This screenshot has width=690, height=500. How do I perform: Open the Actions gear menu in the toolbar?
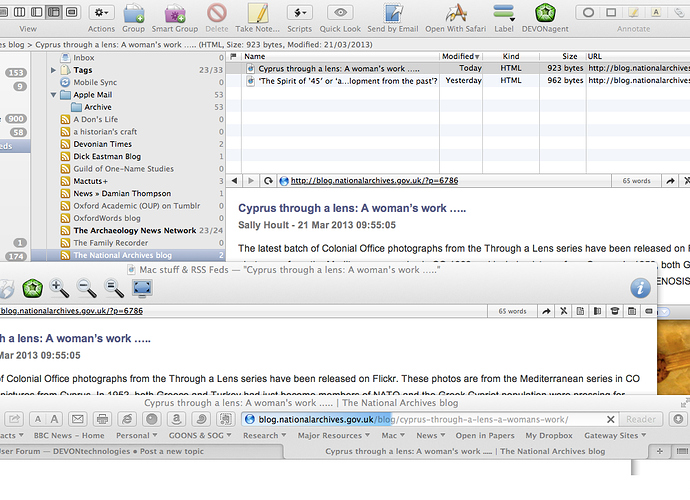[x=101, y=13]
